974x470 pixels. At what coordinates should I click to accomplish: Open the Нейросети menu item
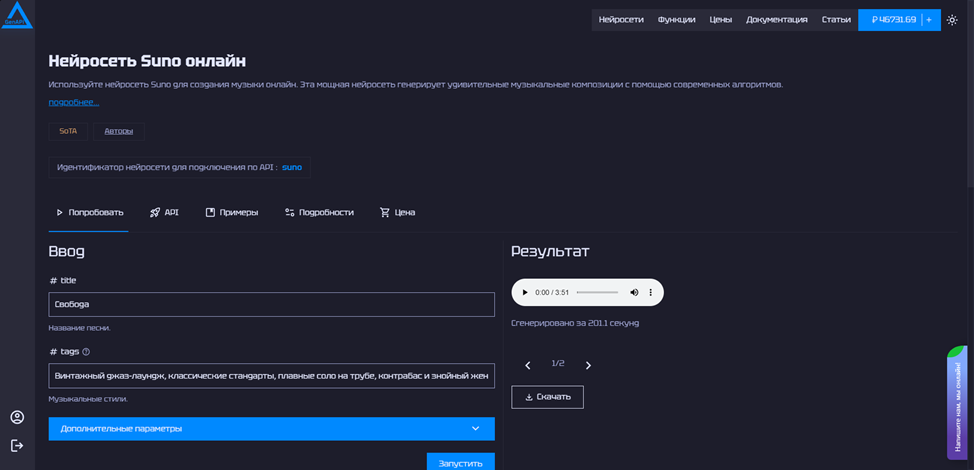[621, 20]
